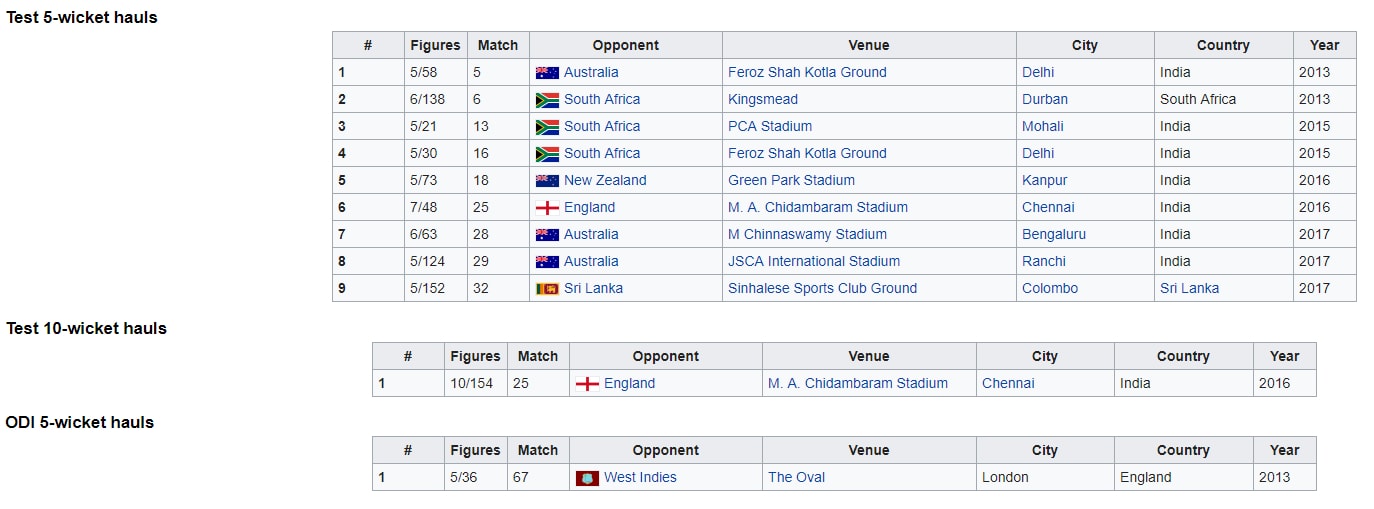Click the West Indies flag icon

tap(587, 478)
